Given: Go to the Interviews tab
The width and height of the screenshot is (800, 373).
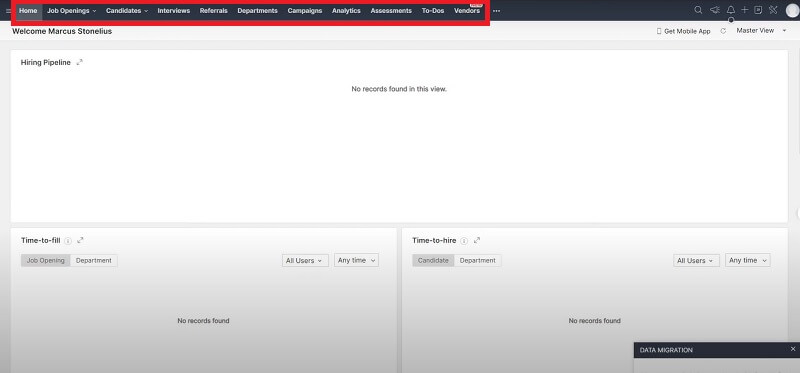Looking at the screenshot, I should pos(173,11).
